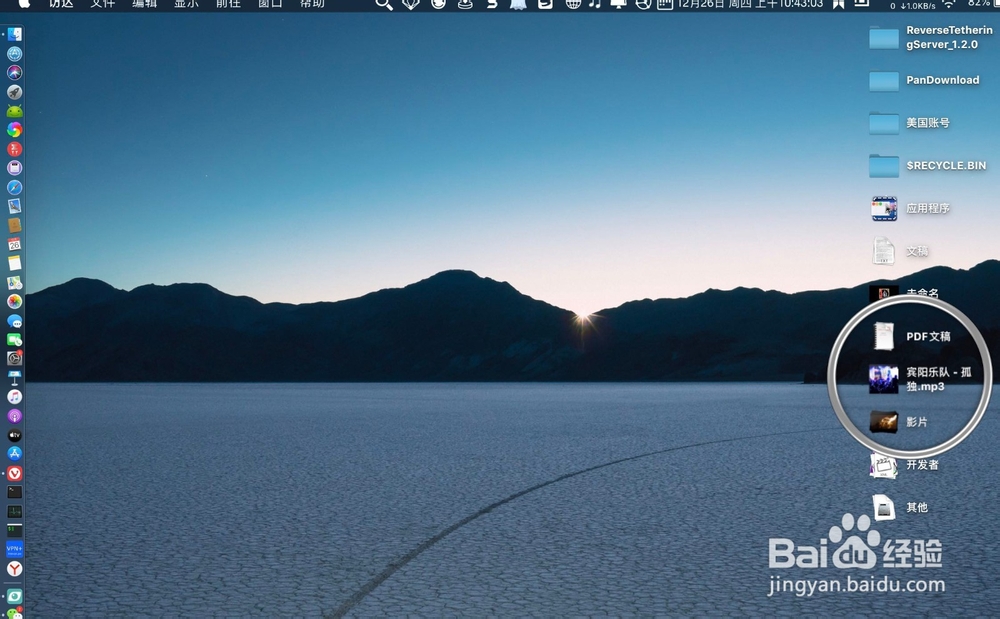This screenshot has height=619, width=1000.
Task: Open the 显示 menu in menu bar
Action: point(186,4)
